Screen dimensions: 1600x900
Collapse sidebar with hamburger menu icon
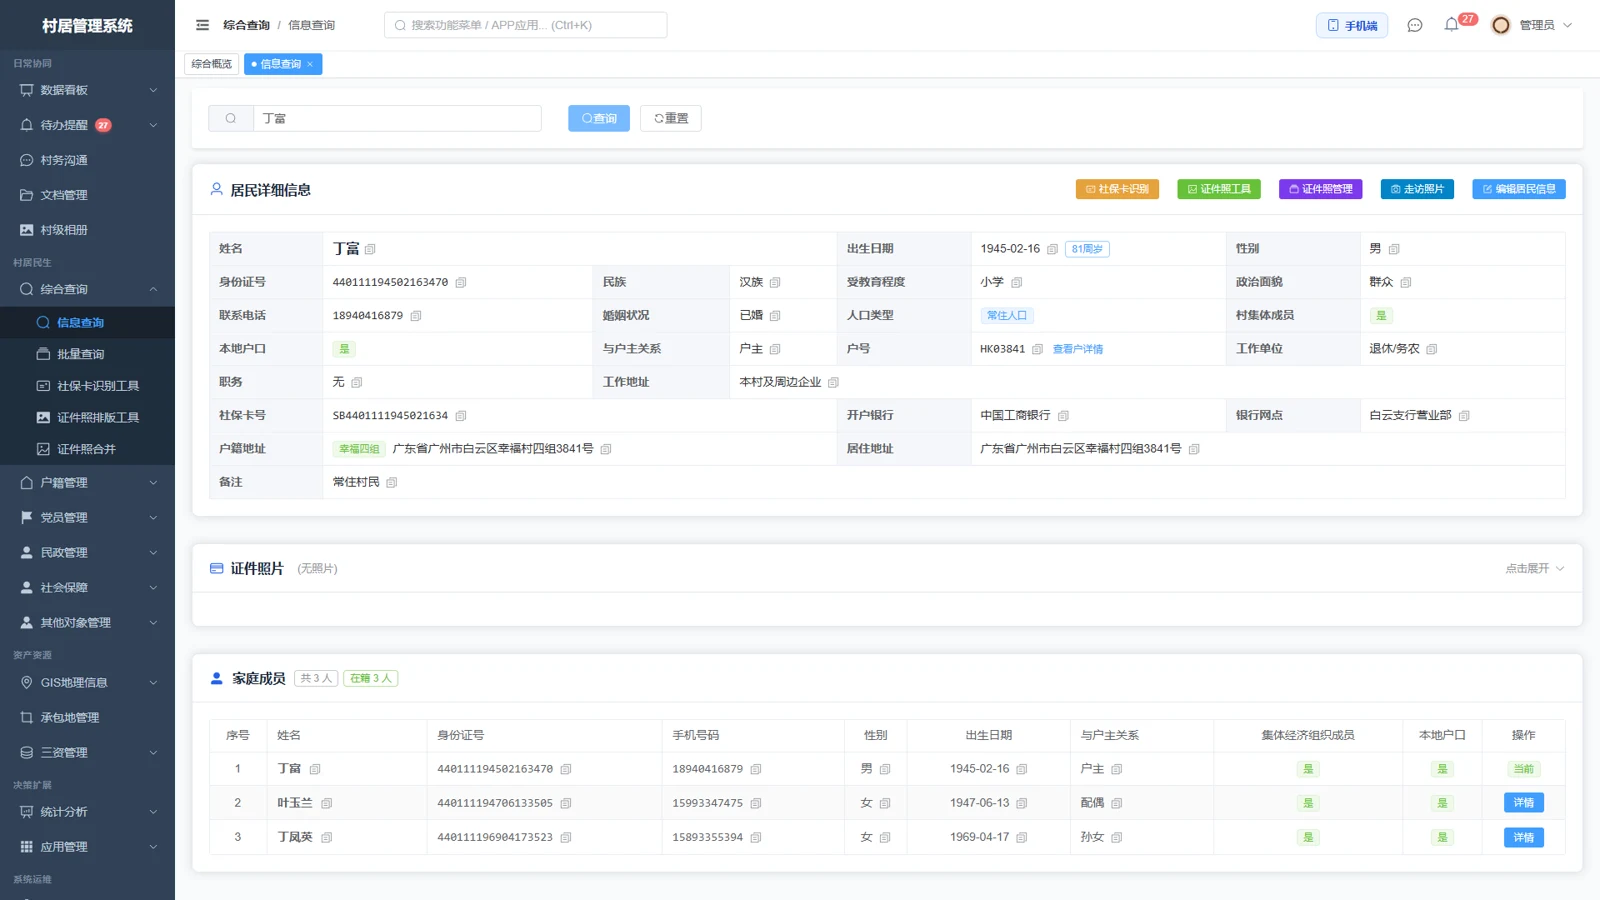pos(202,25)
